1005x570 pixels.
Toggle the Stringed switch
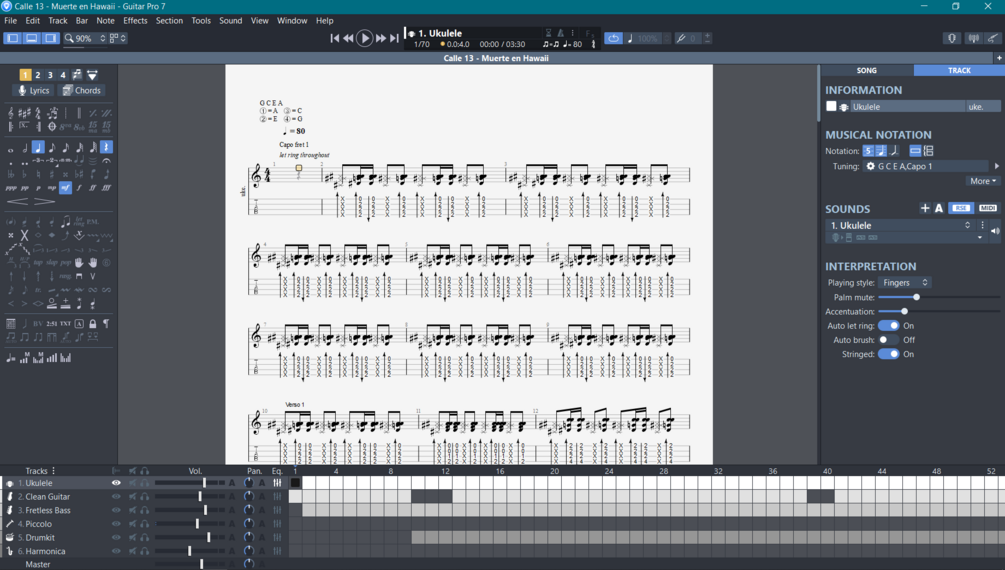[x=888, y=354]
